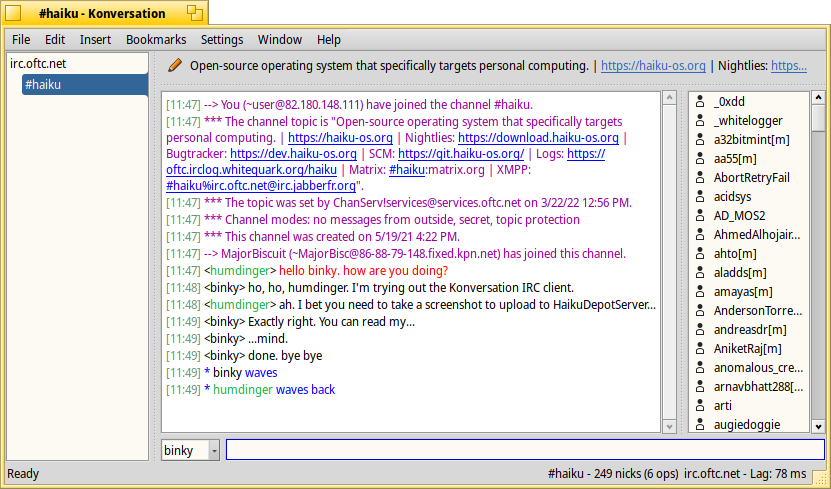Screen dimensions: 831x489
Task: Click the user icon beside andreasdr[m]
Action: click(700, 330)
